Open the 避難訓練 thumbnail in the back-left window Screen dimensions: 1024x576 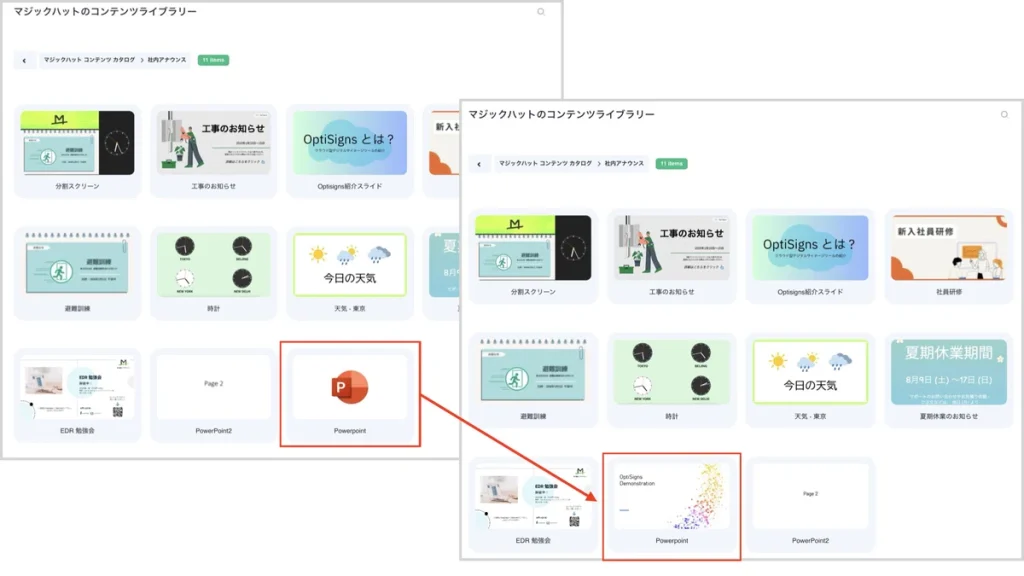pyautogui.click(x=77, y=265)
